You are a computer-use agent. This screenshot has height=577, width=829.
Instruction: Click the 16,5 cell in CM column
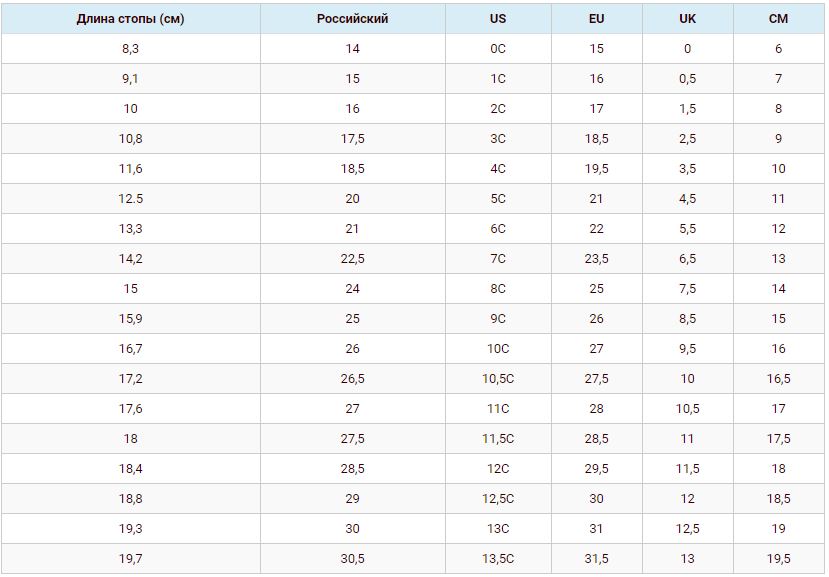[x=778, y=379]
